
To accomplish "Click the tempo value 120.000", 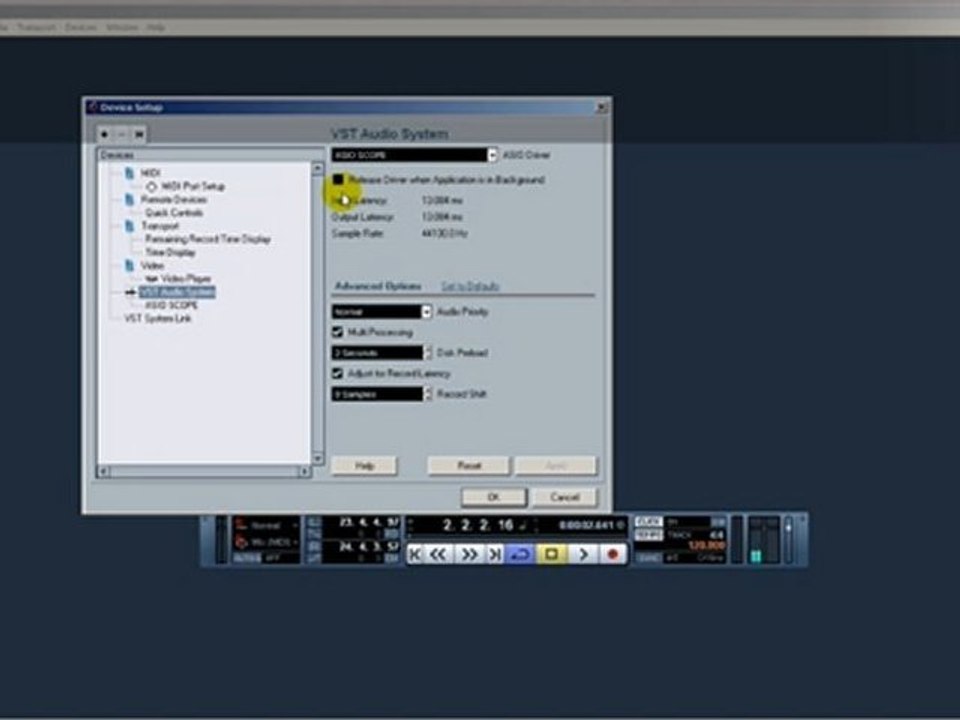I will (x=707, y=546).
